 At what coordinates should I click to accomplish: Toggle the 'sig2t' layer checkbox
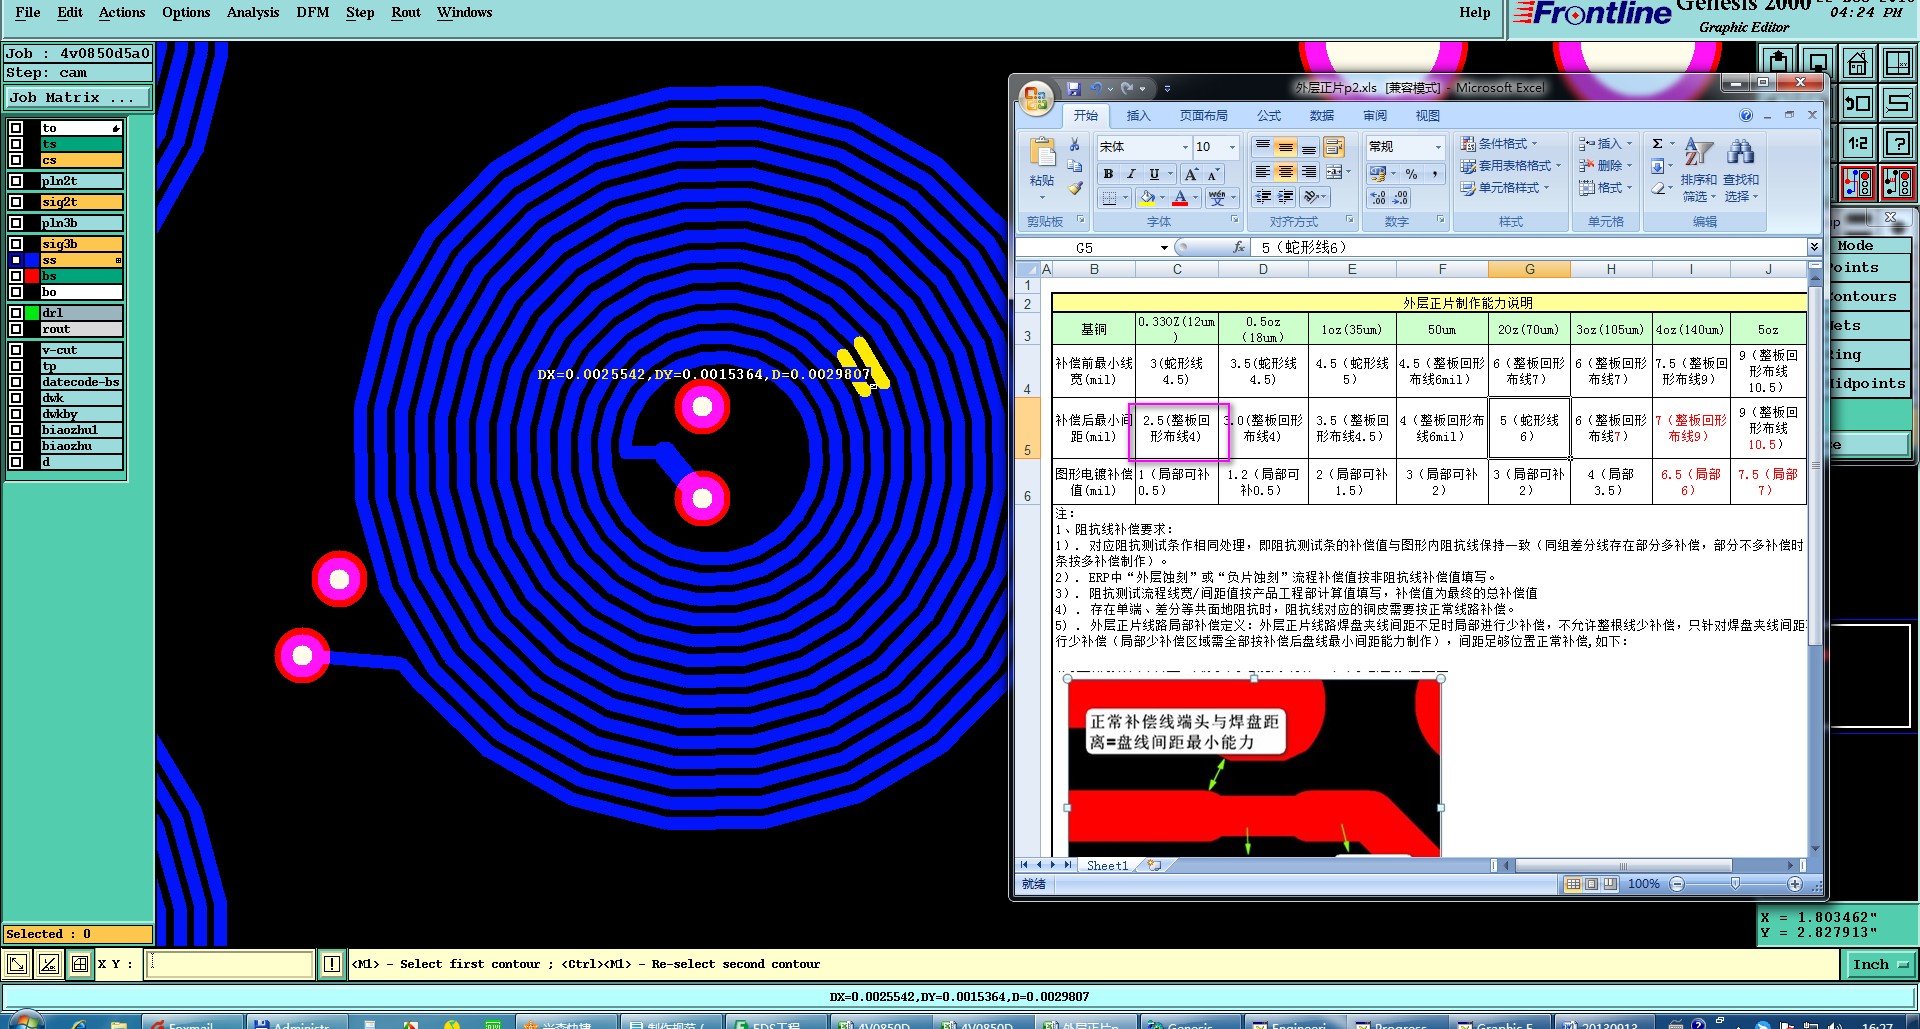[x=16, y=202]
